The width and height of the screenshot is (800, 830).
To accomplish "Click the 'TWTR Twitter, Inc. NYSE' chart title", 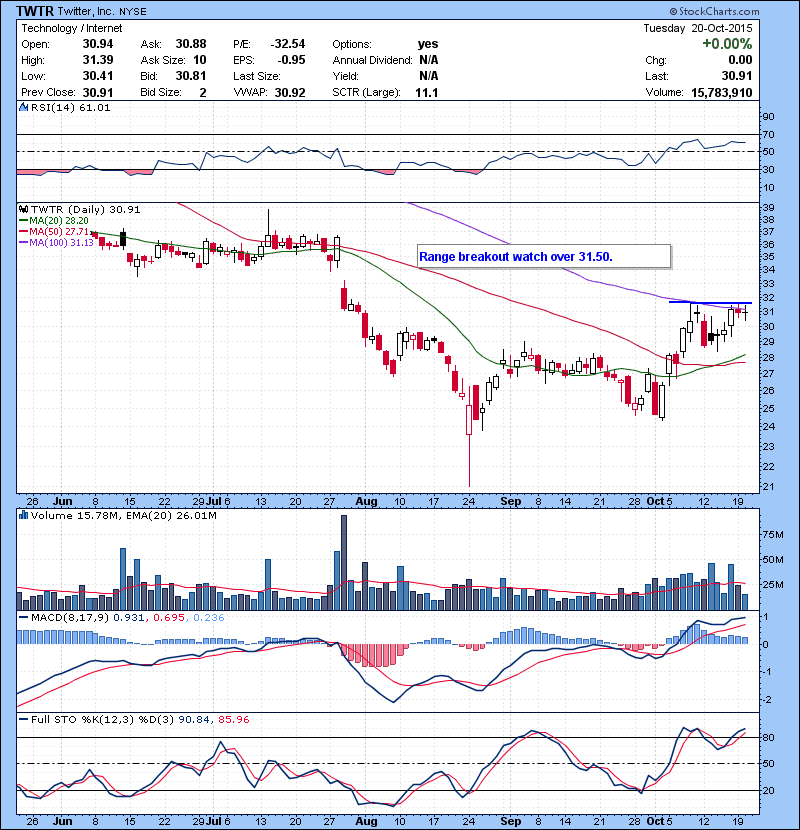I will [82, 11].
